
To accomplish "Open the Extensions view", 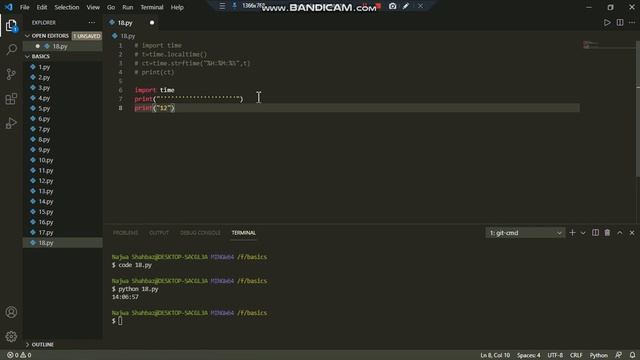I will pos(11,98).
